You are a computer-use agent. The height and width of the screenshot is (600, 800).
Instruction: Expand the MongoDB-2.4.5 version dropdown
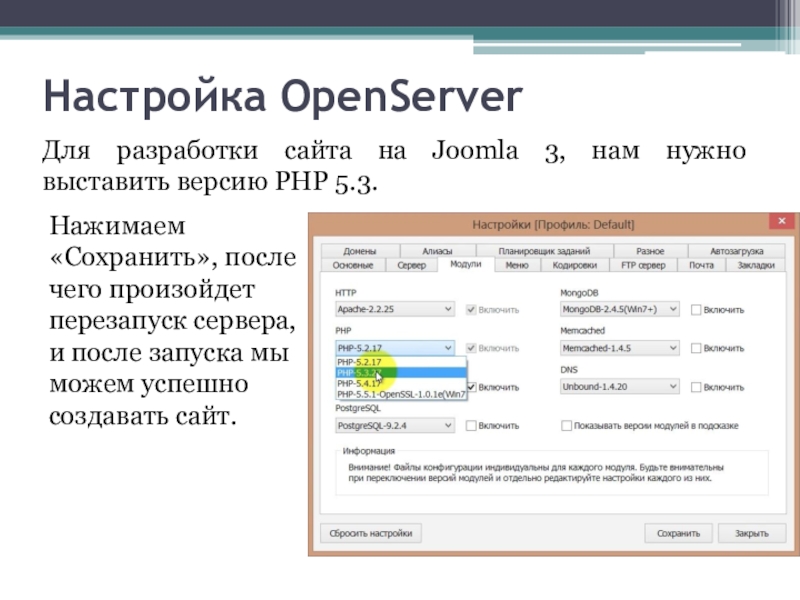tap(619, 309)
